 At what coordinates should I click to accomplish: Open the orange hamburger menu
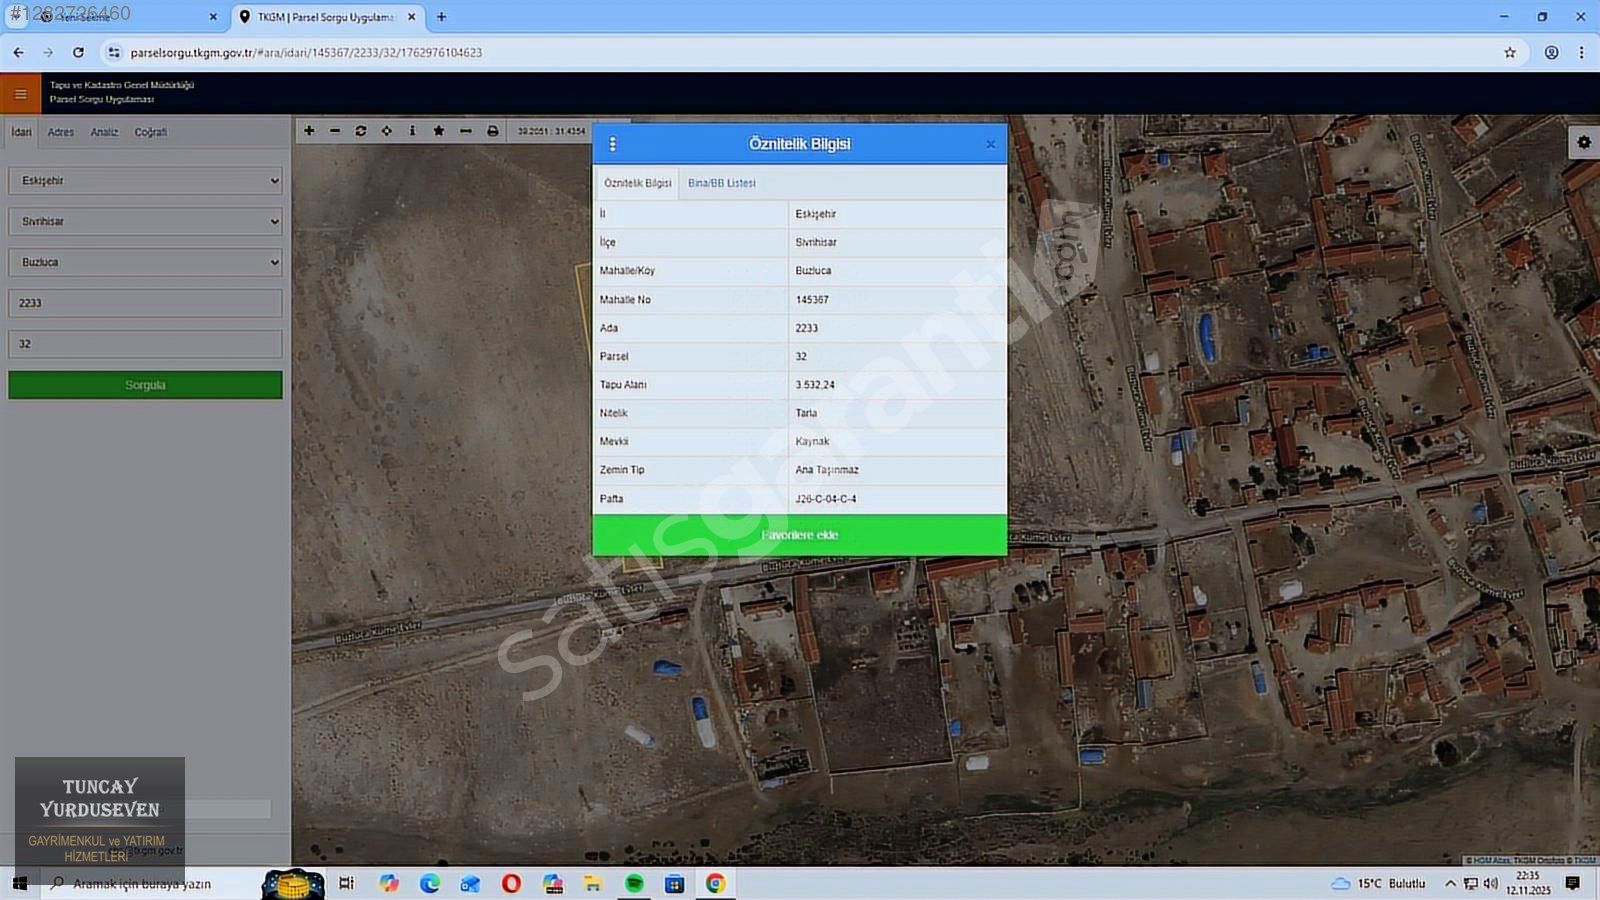[20, 94]
